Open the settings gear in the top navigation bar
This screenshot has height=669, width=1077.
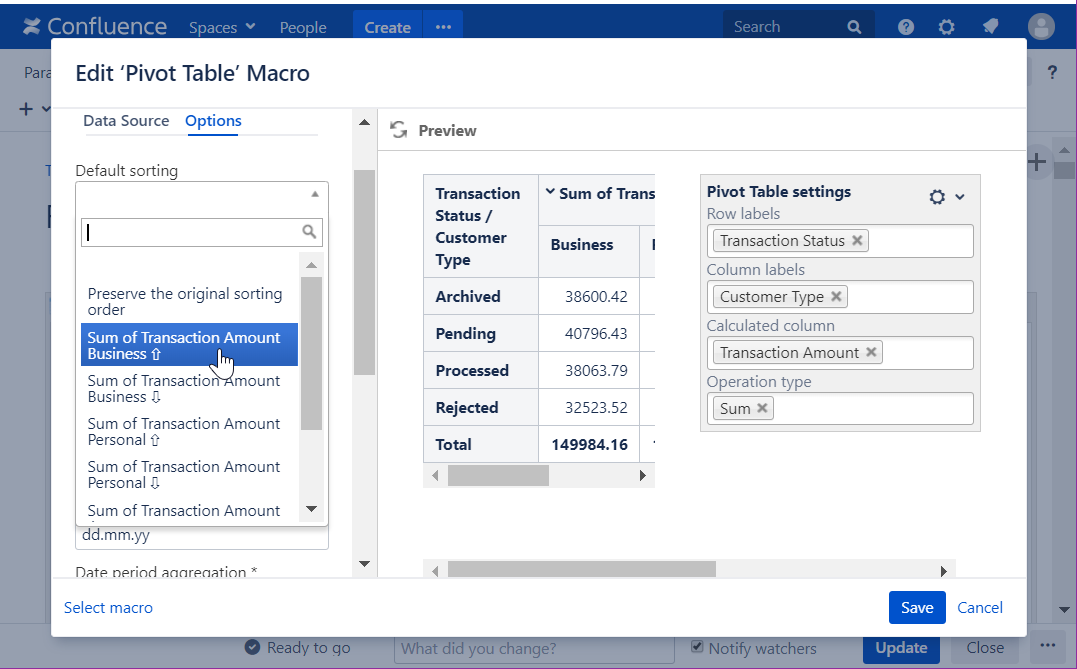point(946,27)
